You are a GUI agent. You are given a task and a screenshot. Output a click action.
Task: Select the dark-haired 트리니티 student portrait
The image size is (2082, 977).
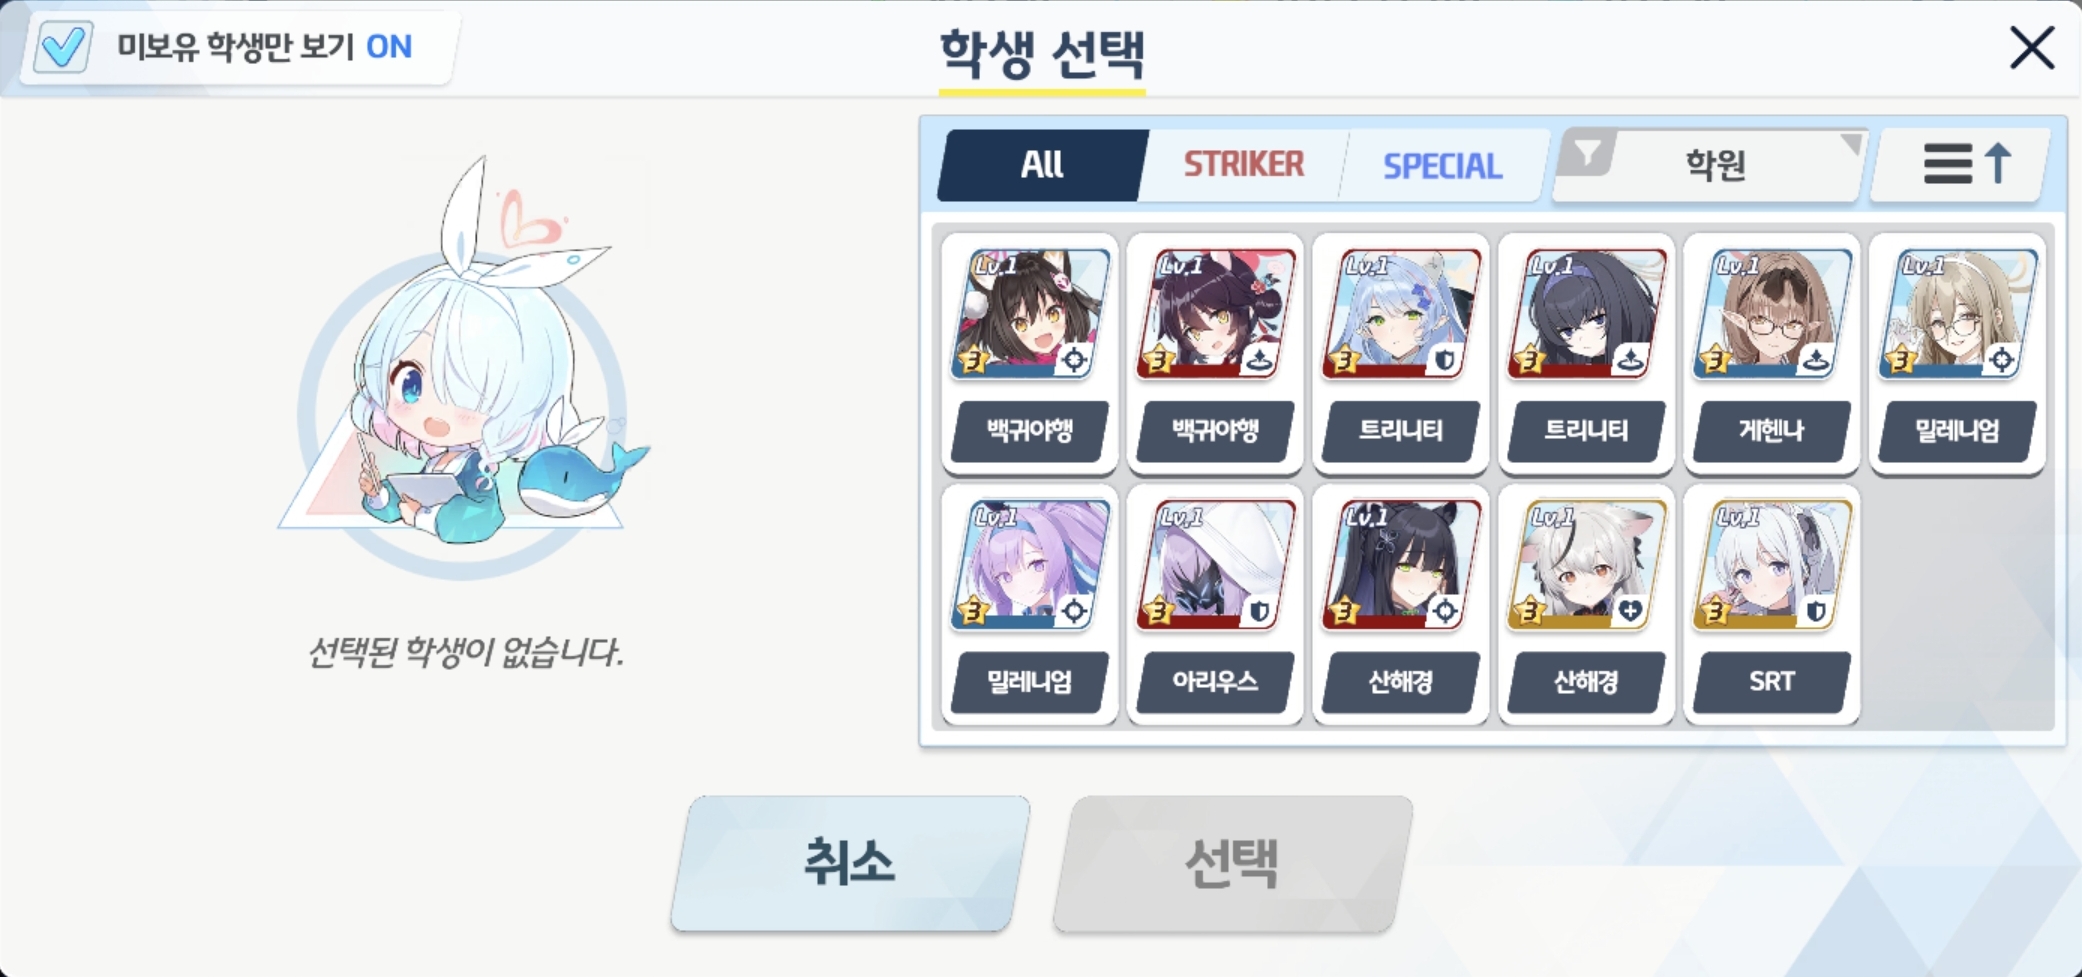pyautogui.click(x=1586, y=354)
